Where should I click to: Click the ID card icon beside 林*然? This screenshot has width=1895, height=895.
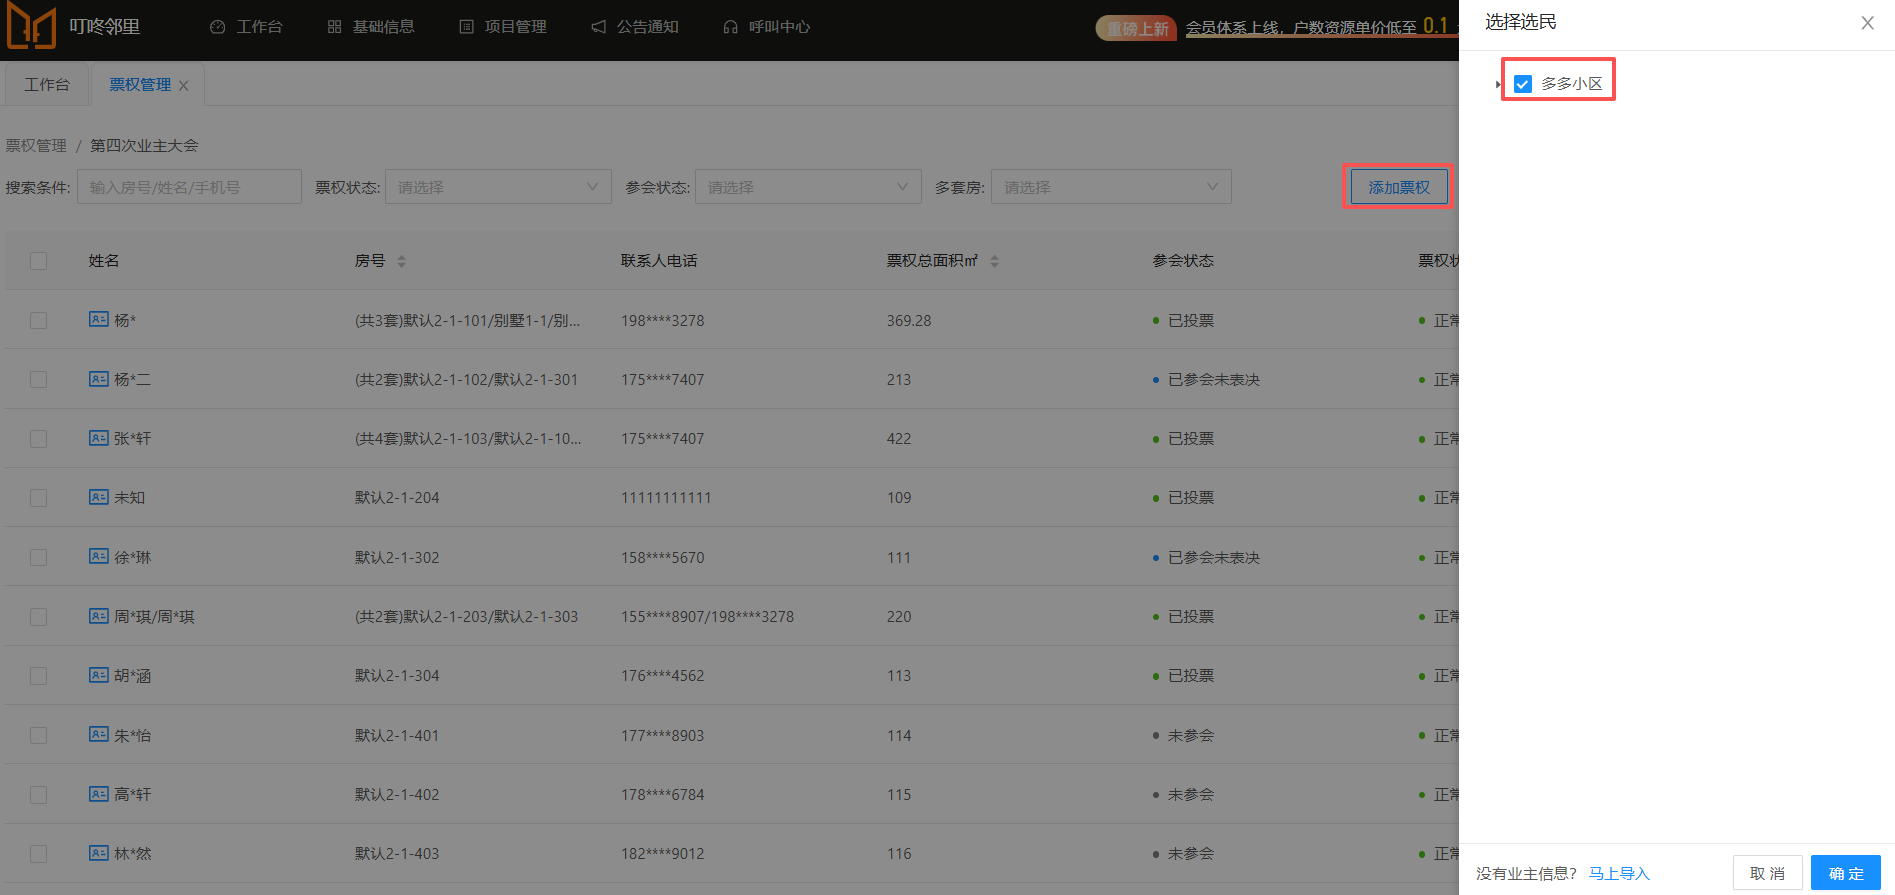coord(98,853)
